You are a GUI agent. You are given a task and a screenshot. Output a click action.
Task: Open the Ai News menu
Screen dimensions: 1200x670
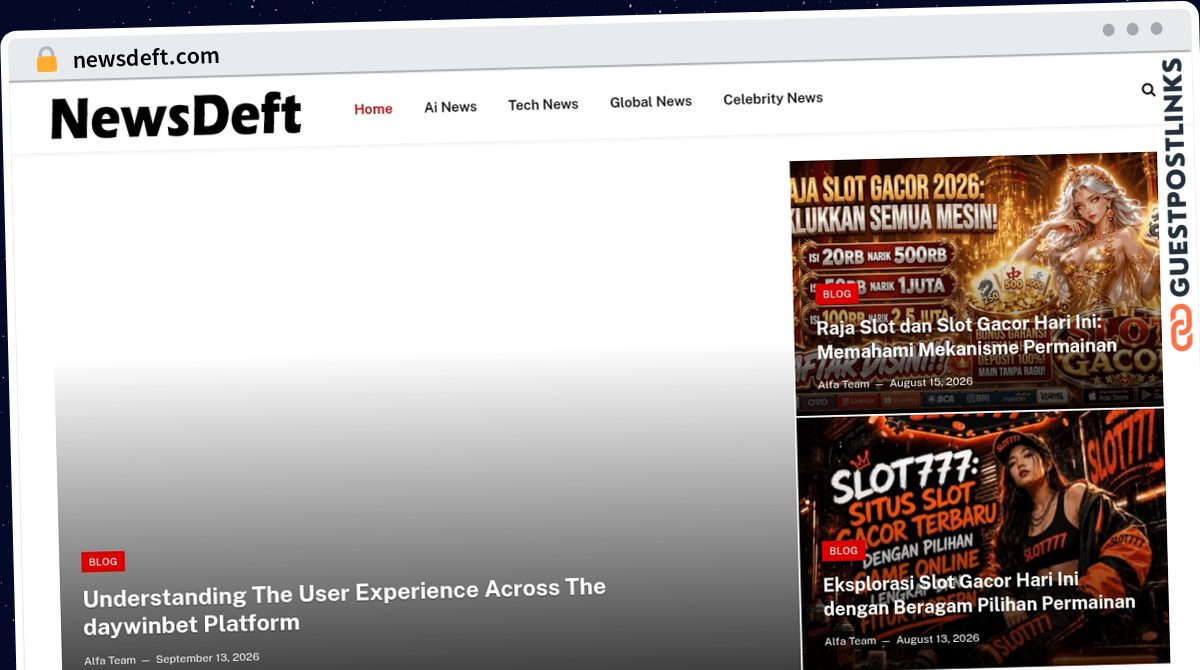click(450, 107)
